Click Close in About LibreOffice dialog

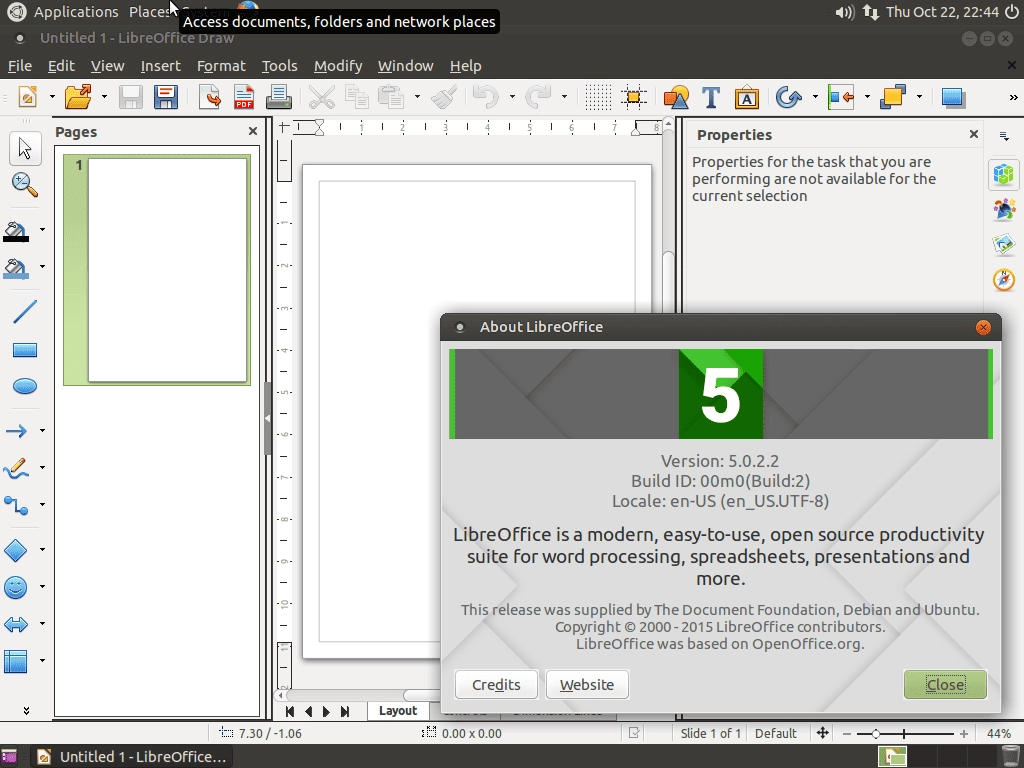945,684
